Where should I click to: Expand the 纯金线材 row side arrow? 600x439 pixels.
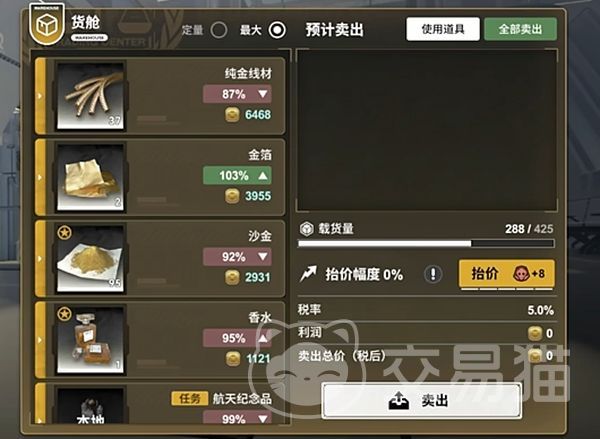coord(40,96)
